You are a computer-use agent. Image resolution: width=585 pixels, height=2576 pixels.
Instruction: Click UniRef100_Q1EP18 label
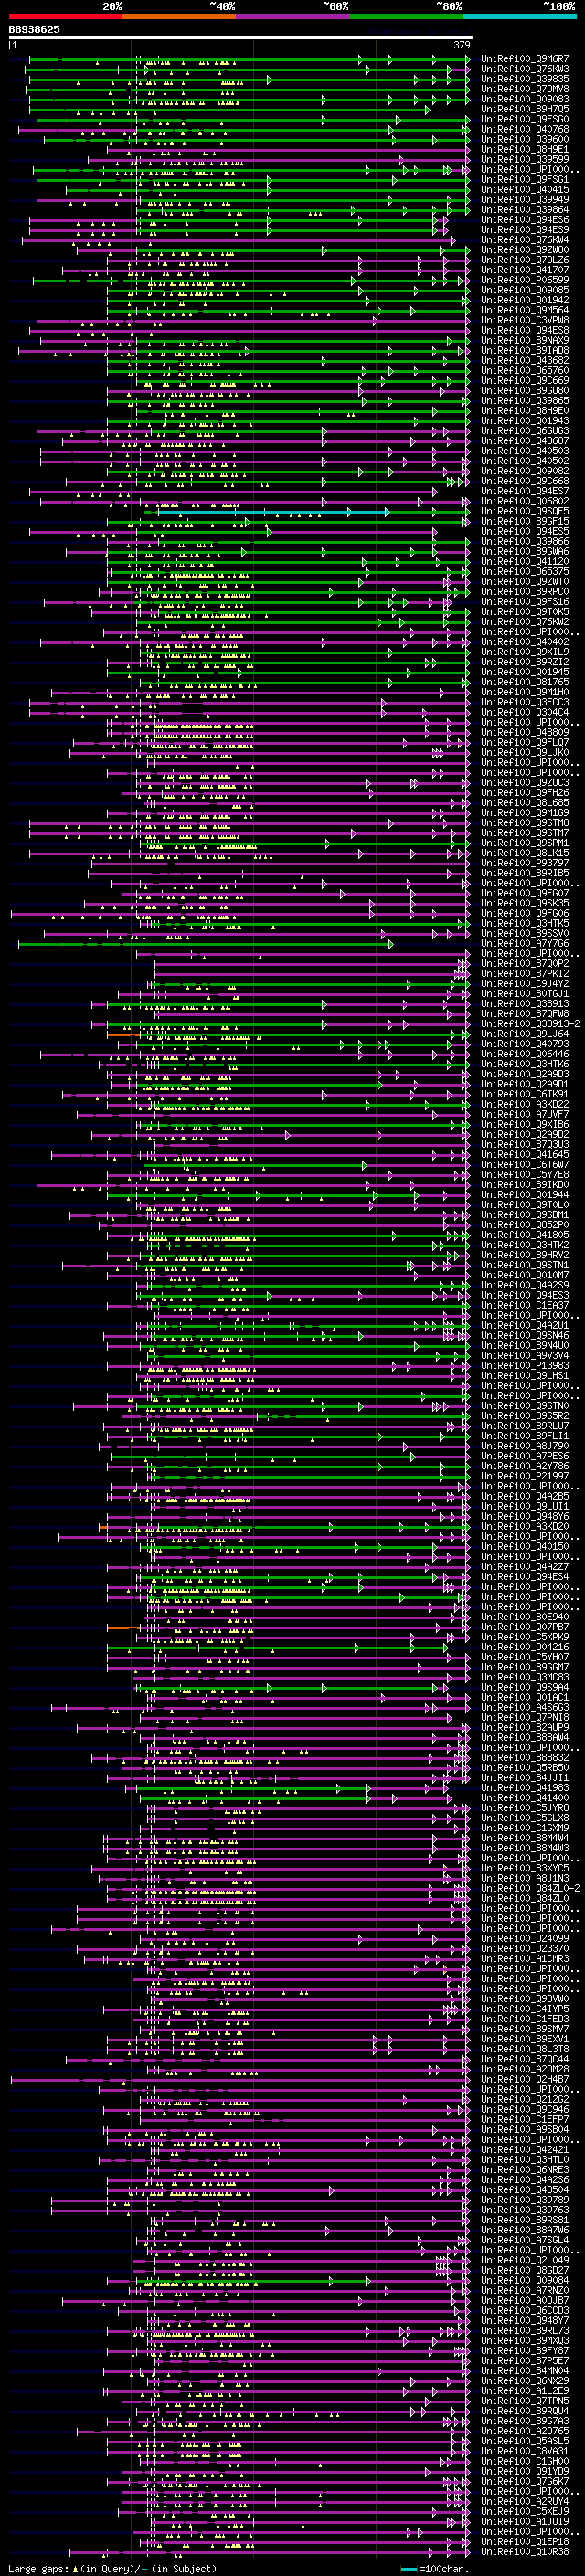tap(525, 2541)
